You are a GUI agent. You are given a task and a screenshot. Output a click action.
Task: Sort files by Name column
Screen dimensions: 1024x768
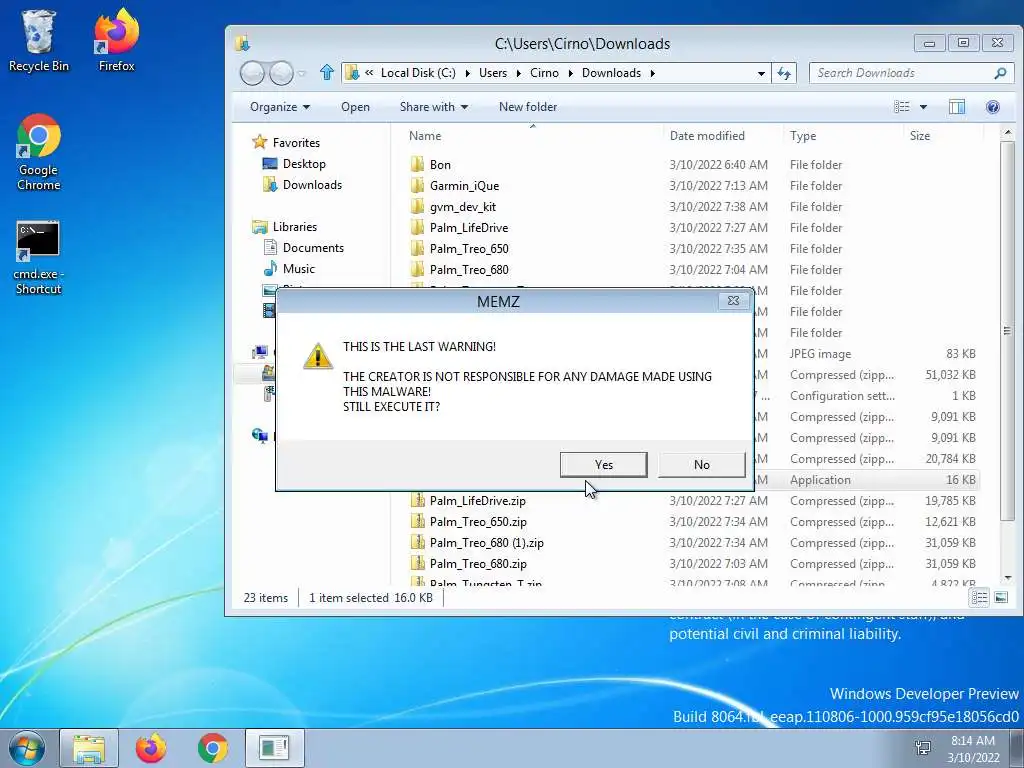tap(424, 136)
